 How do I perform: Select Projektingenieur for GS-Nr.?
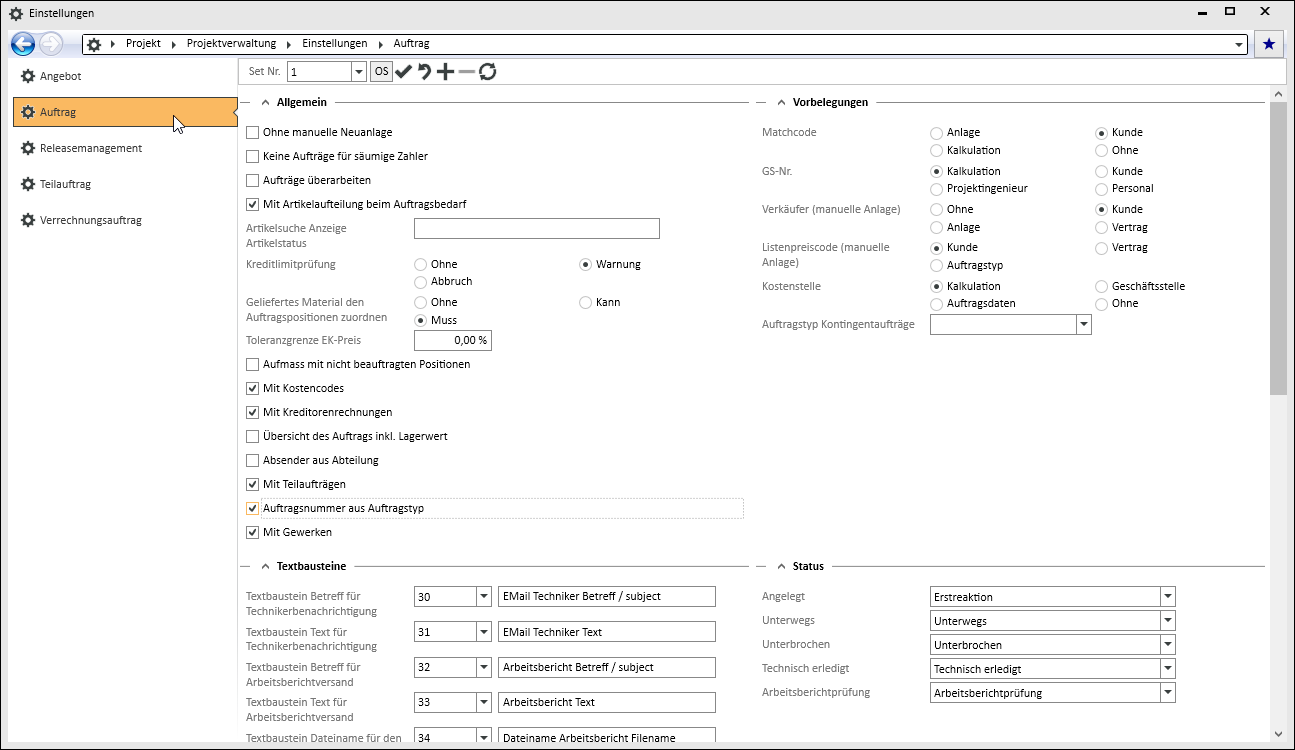coord(936,189)
